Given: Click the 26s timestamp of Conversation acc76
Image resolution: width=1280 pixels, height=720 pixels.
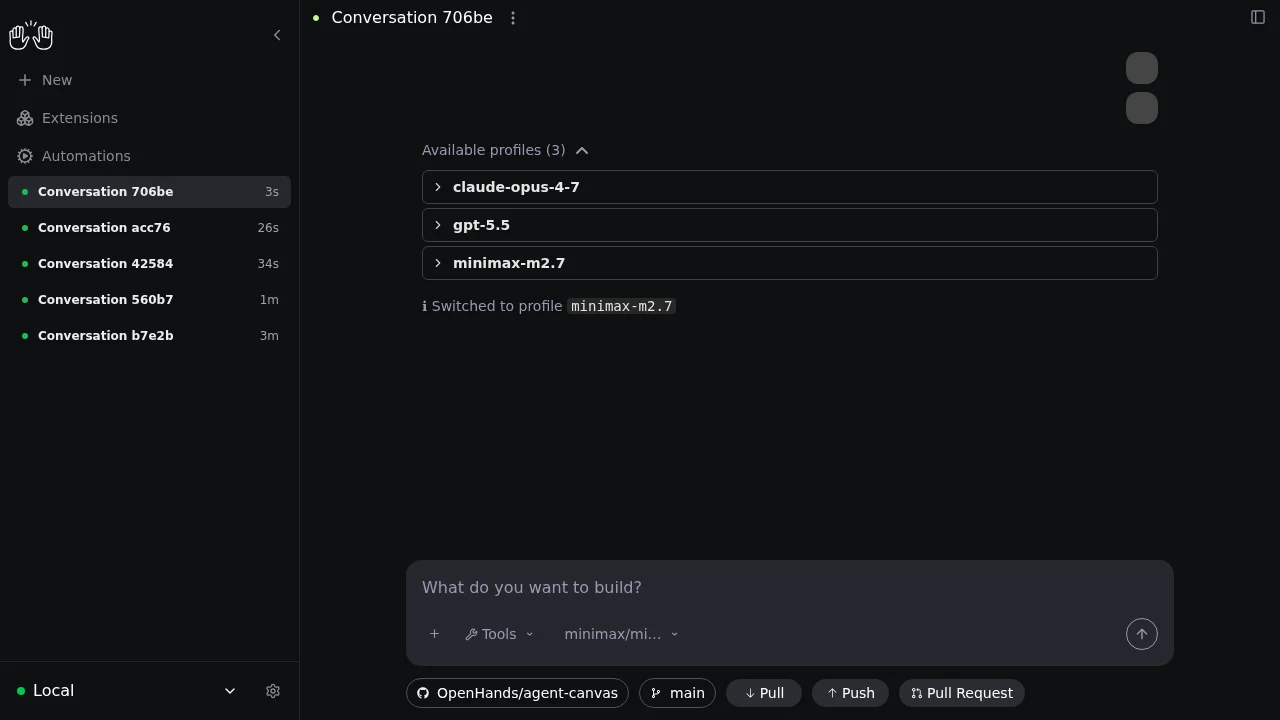Looking at the screenshot, I should pyautogui.click(x=268, y=228).
